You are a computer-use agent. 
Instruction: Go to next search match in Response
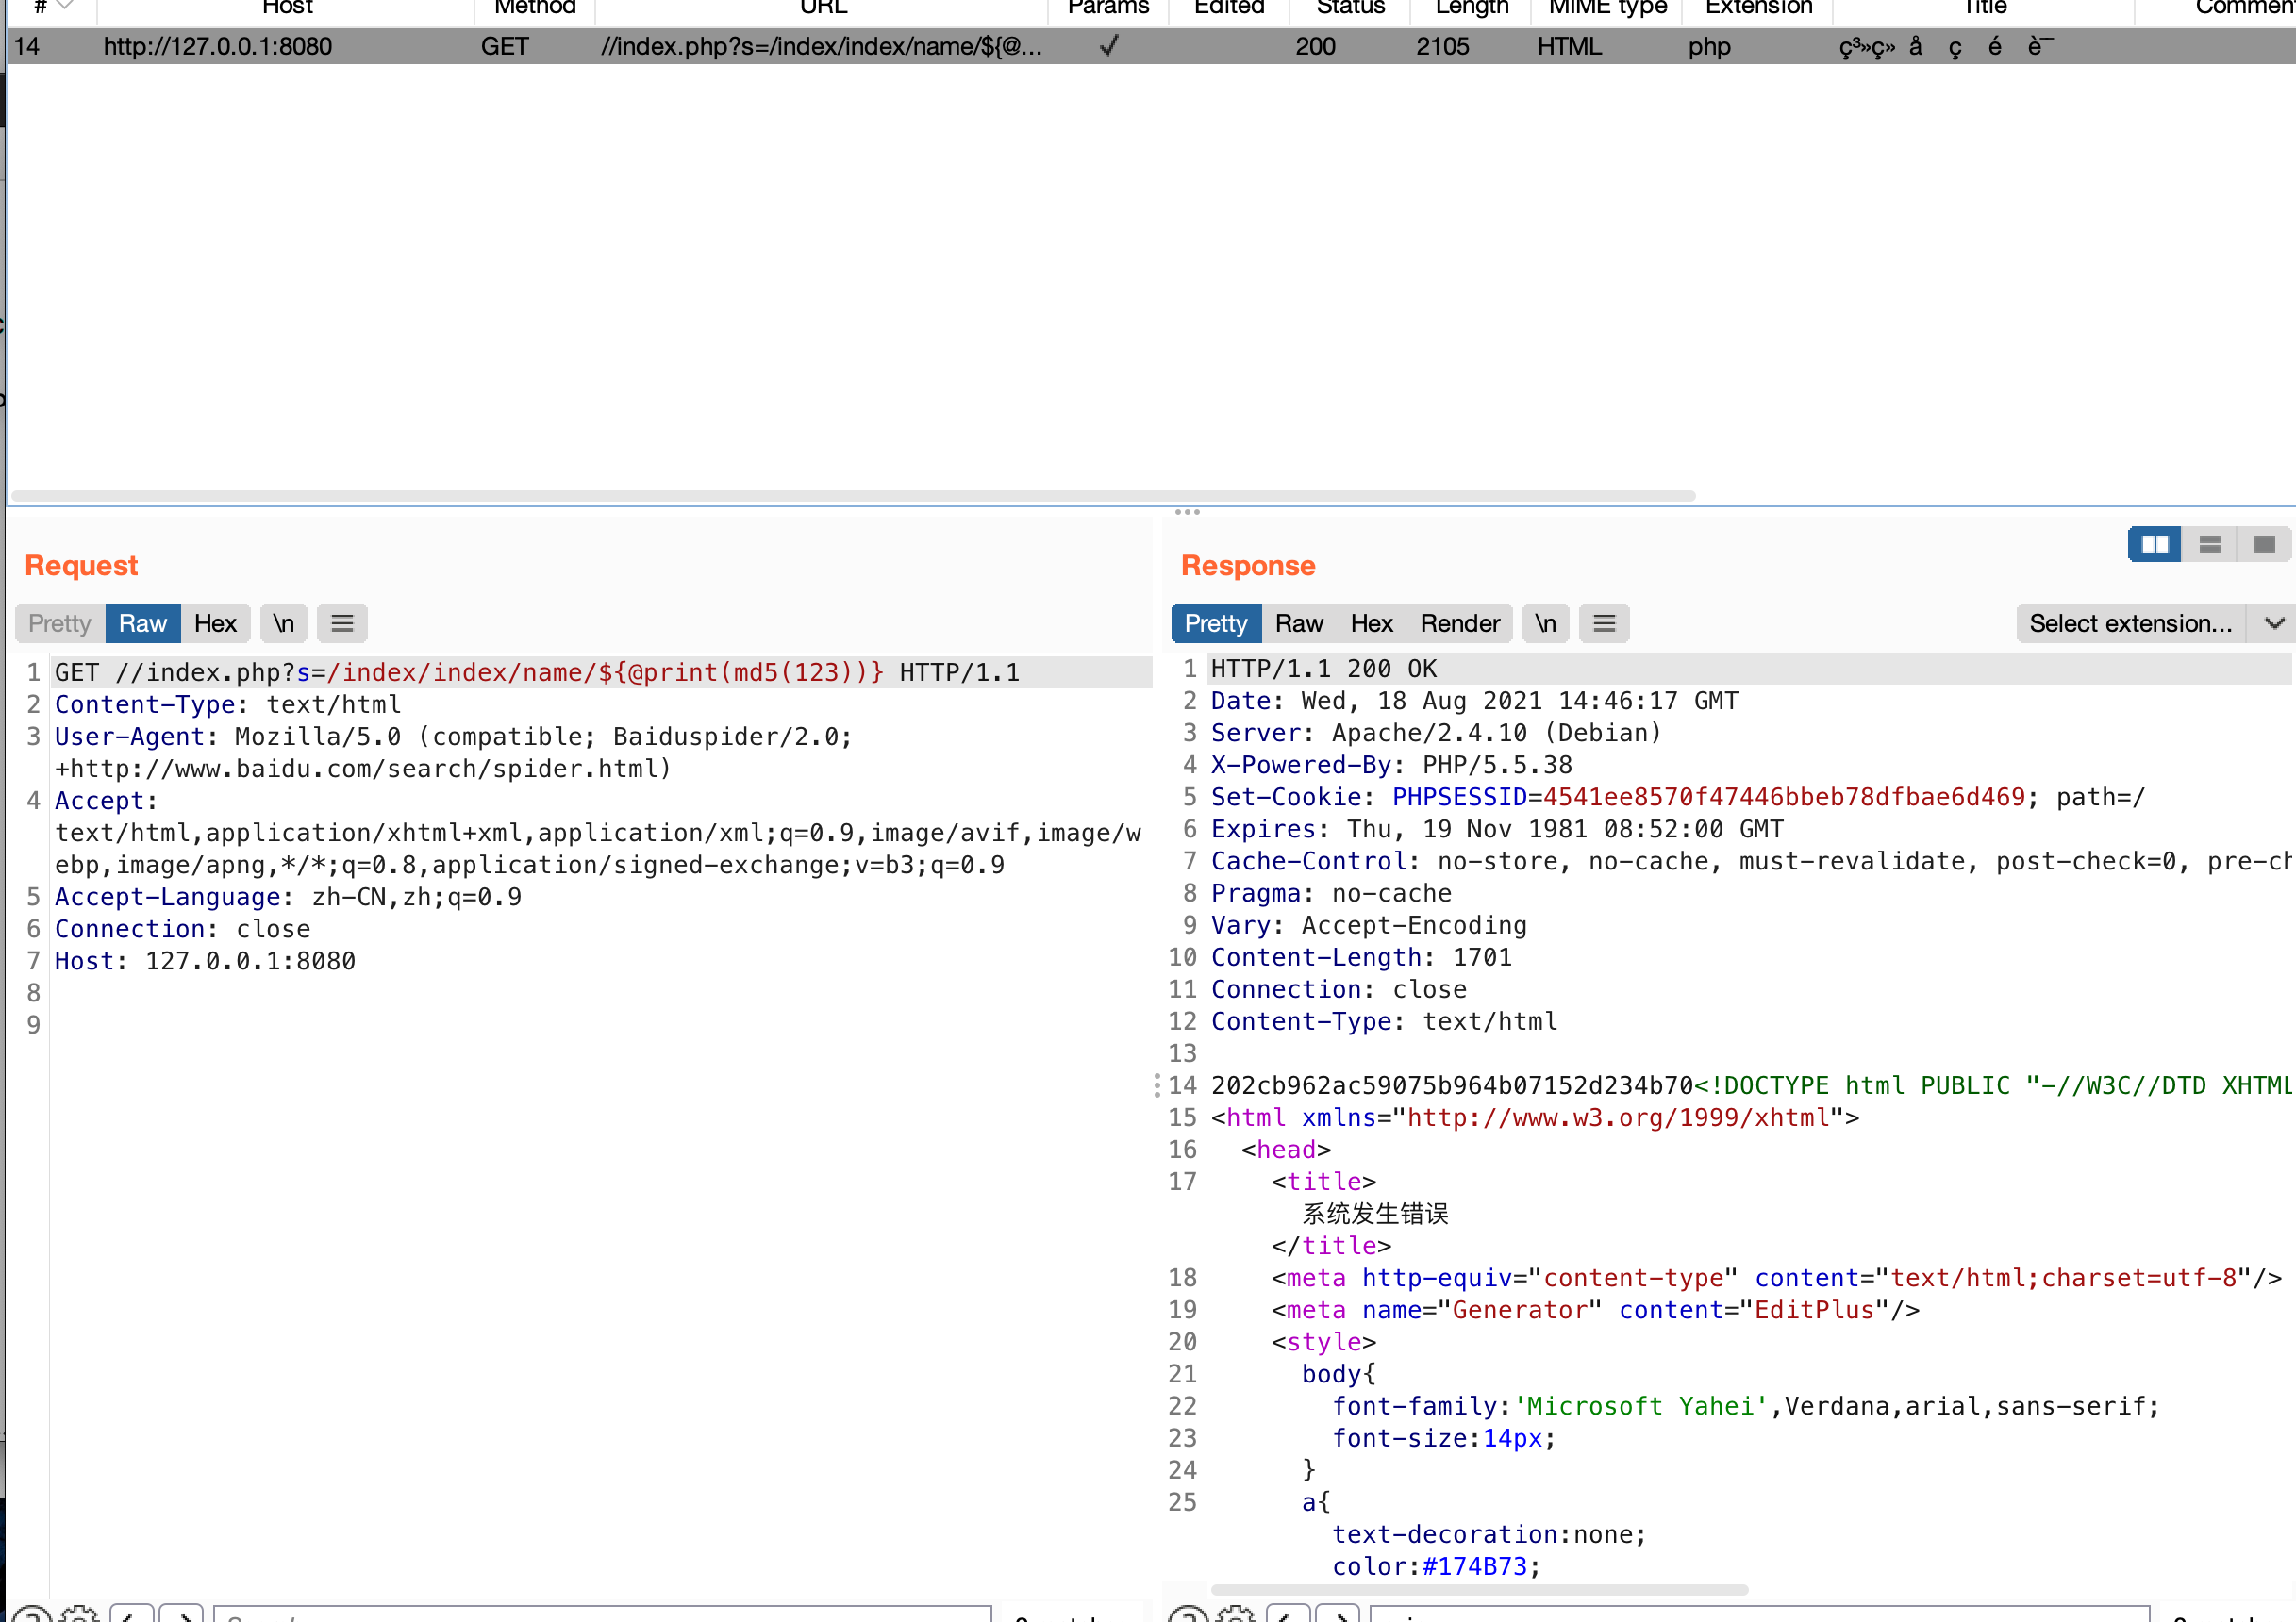click(1338, 1614)
